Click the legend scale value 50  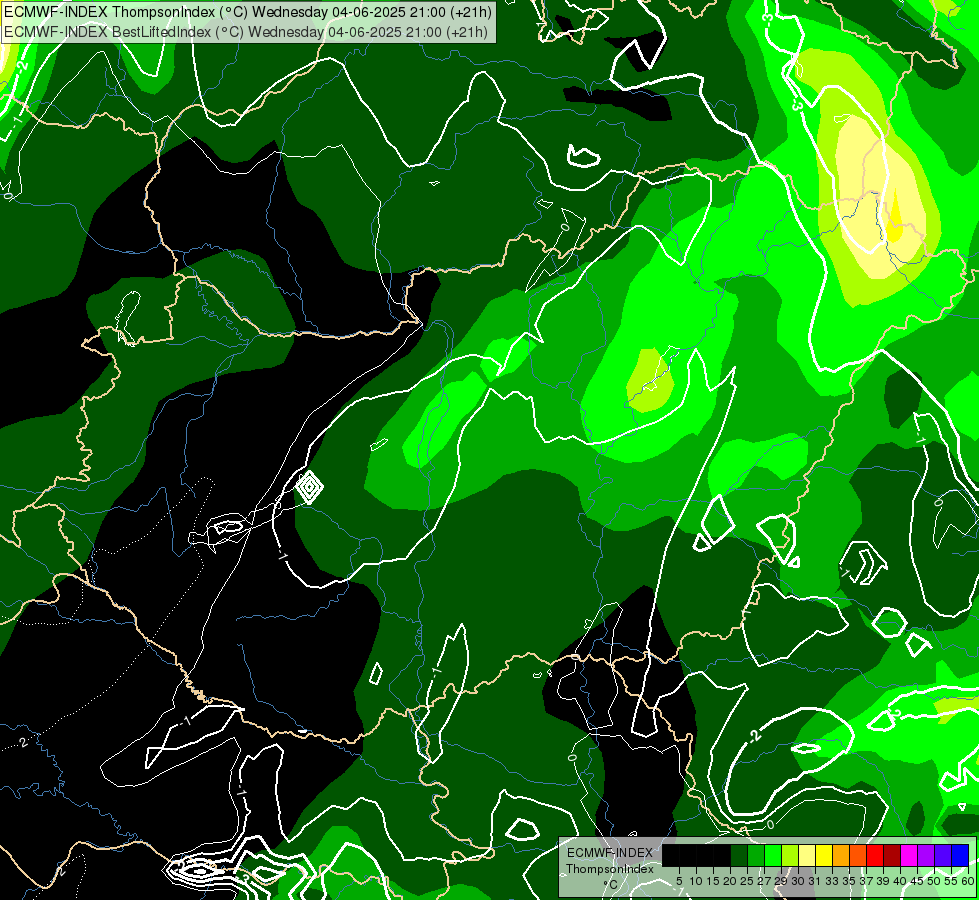coord(934,881)
